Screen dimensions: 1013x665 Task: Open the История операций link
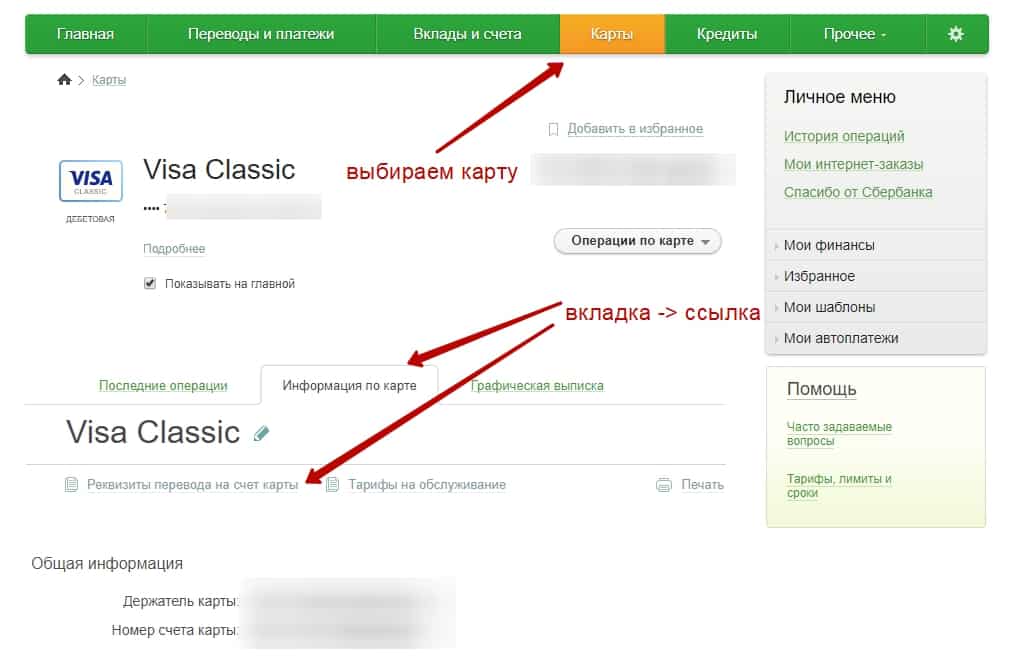[x=844, y=136]
